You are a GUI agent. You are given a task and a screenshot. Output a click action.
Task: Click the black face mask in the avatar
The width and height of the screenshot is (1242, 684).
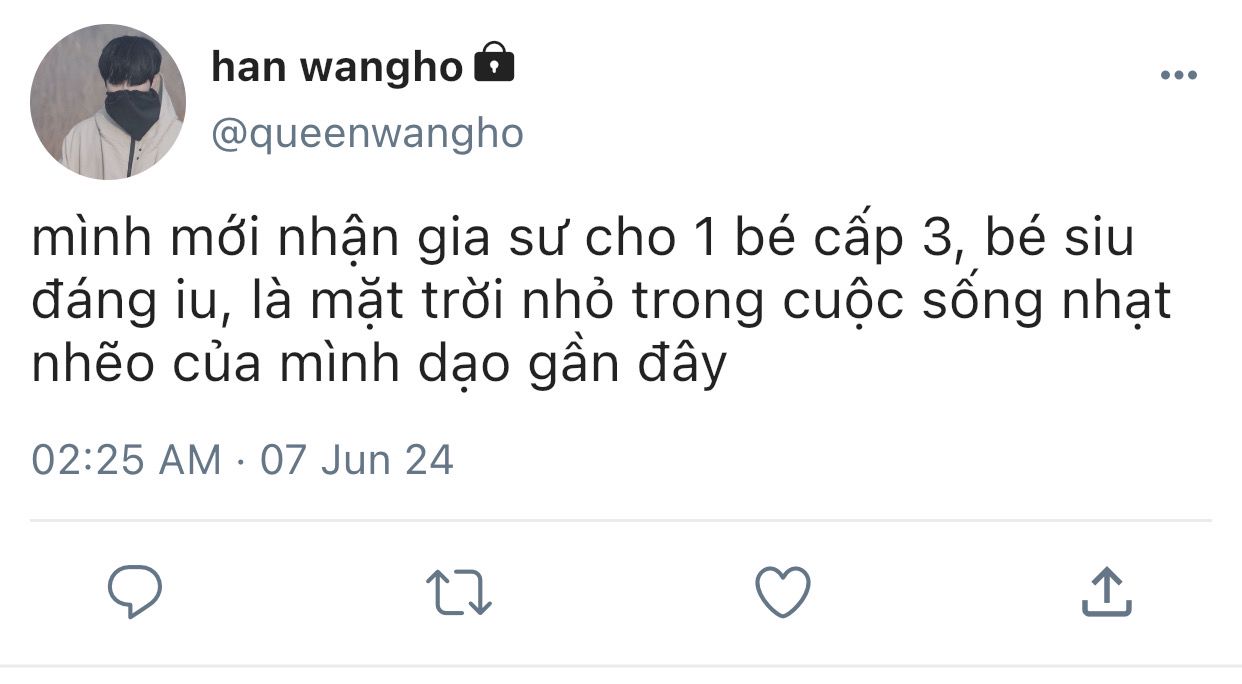click(x=133, y=110)
